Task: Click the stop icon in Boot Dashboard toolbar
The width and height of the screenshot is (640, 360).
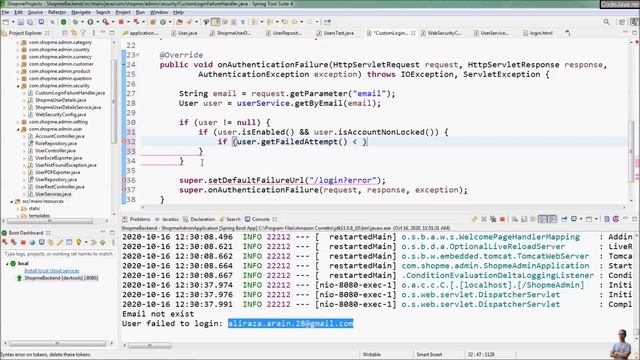Action: (x=23, y=242)
